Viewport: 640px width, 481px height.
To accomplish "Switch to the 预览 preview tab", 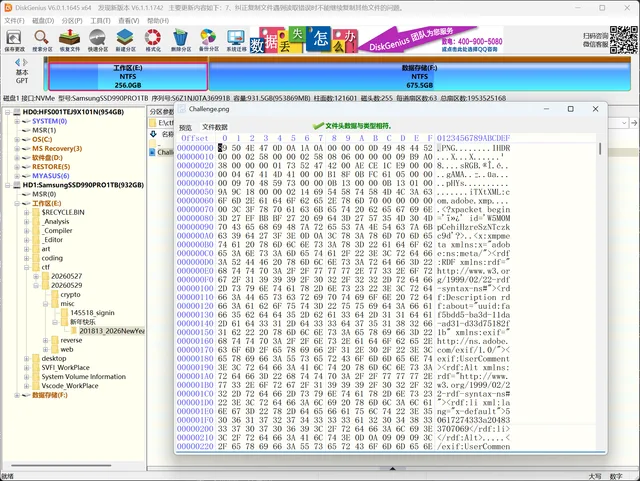I will [x=185, y=127].
